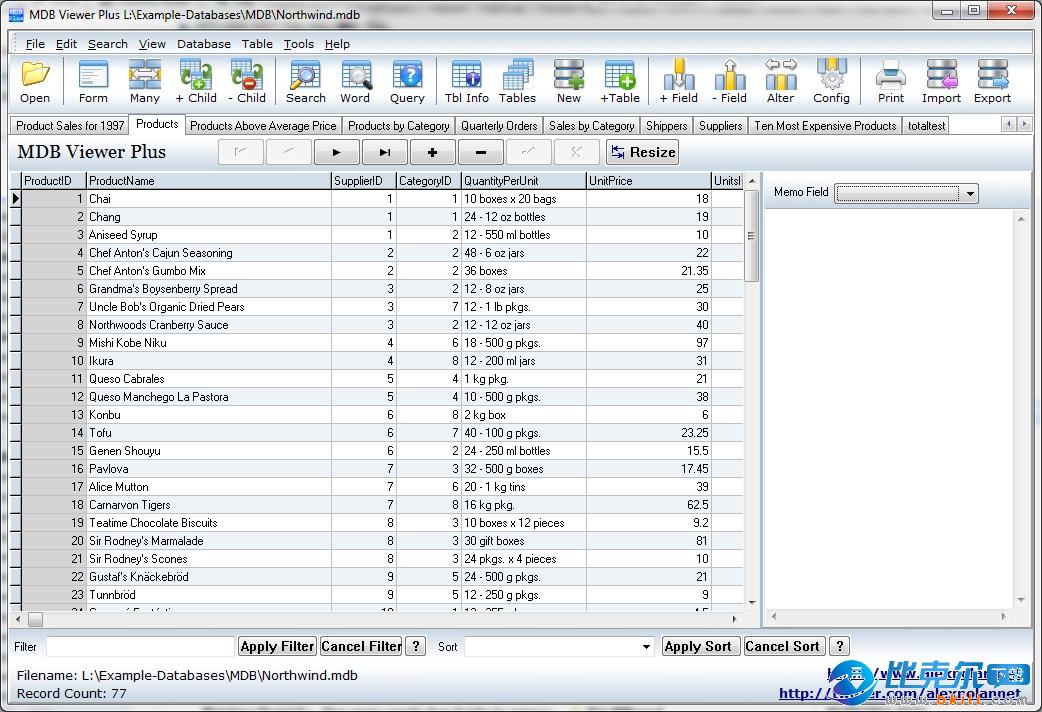Image resolution: width=1042 pixels, height=712 pixels.
Task: Open the Tools menu
Action: (298, 44)
